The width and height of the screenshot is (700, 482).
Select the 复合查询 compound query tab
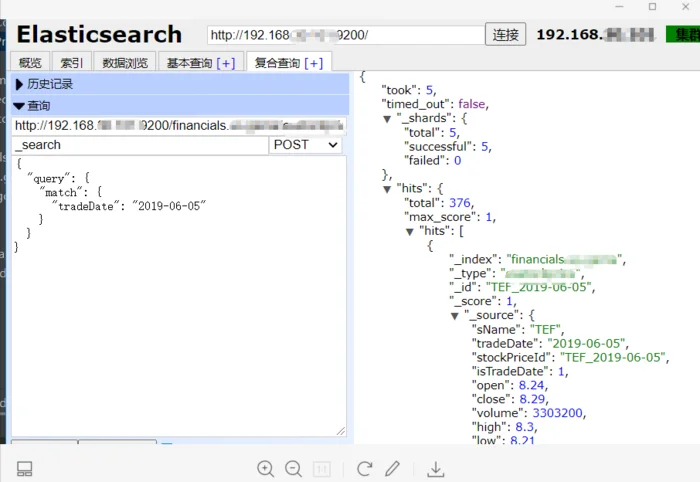(x=277, y=63)
